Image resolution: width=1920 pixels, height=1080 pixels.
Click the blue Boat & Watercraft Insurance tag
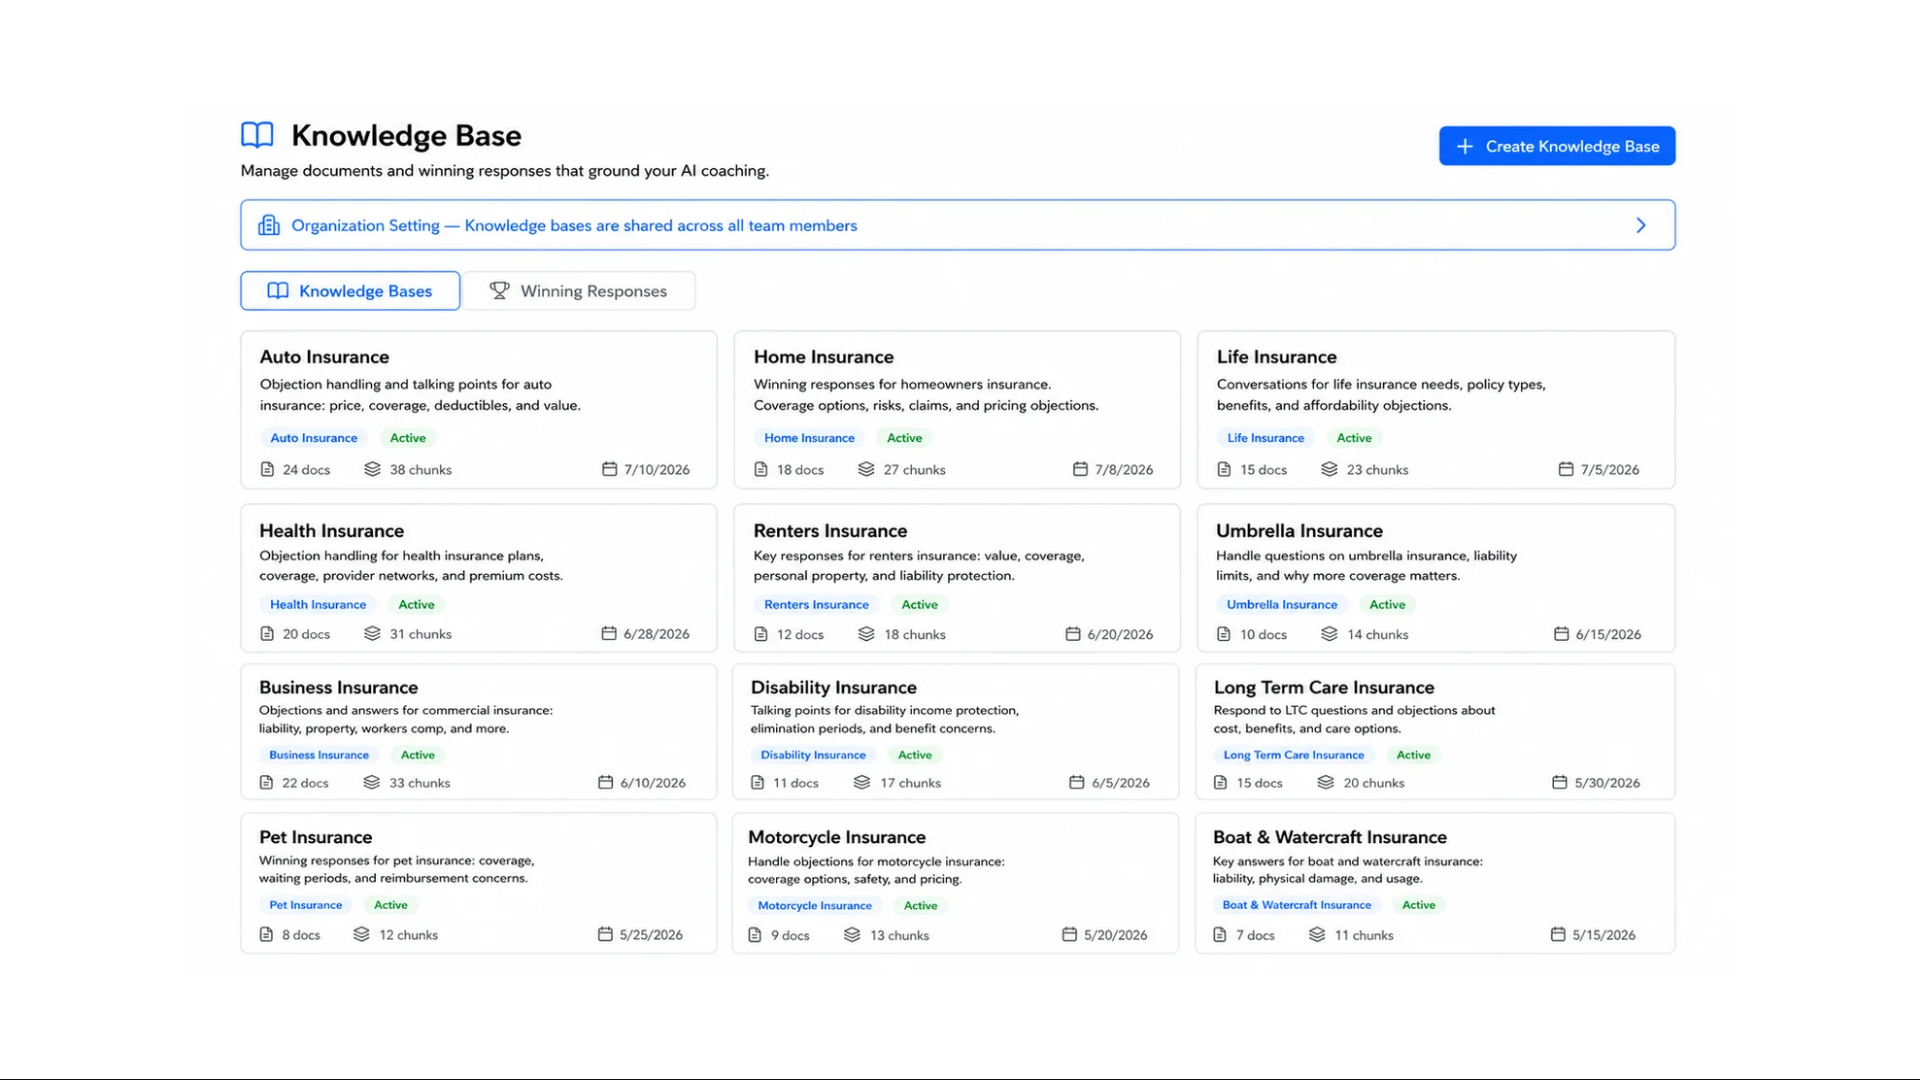click(x=1296, y=905)
